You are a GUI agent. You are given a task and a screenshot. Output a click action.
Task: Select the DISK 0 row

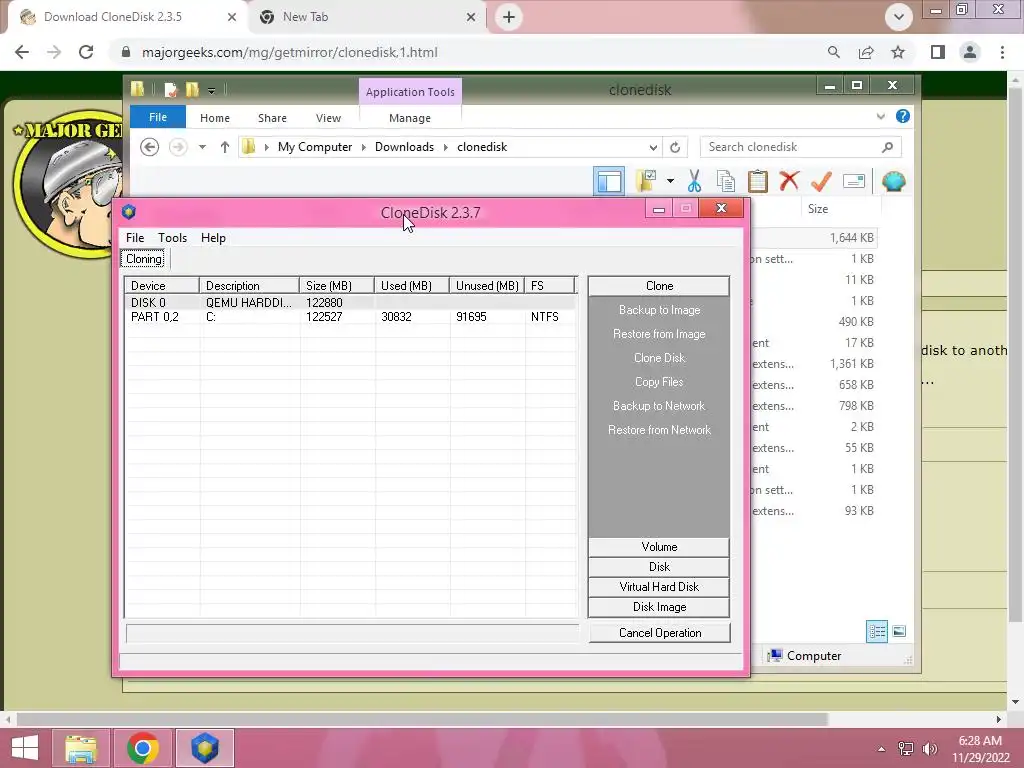coord(351,302)
